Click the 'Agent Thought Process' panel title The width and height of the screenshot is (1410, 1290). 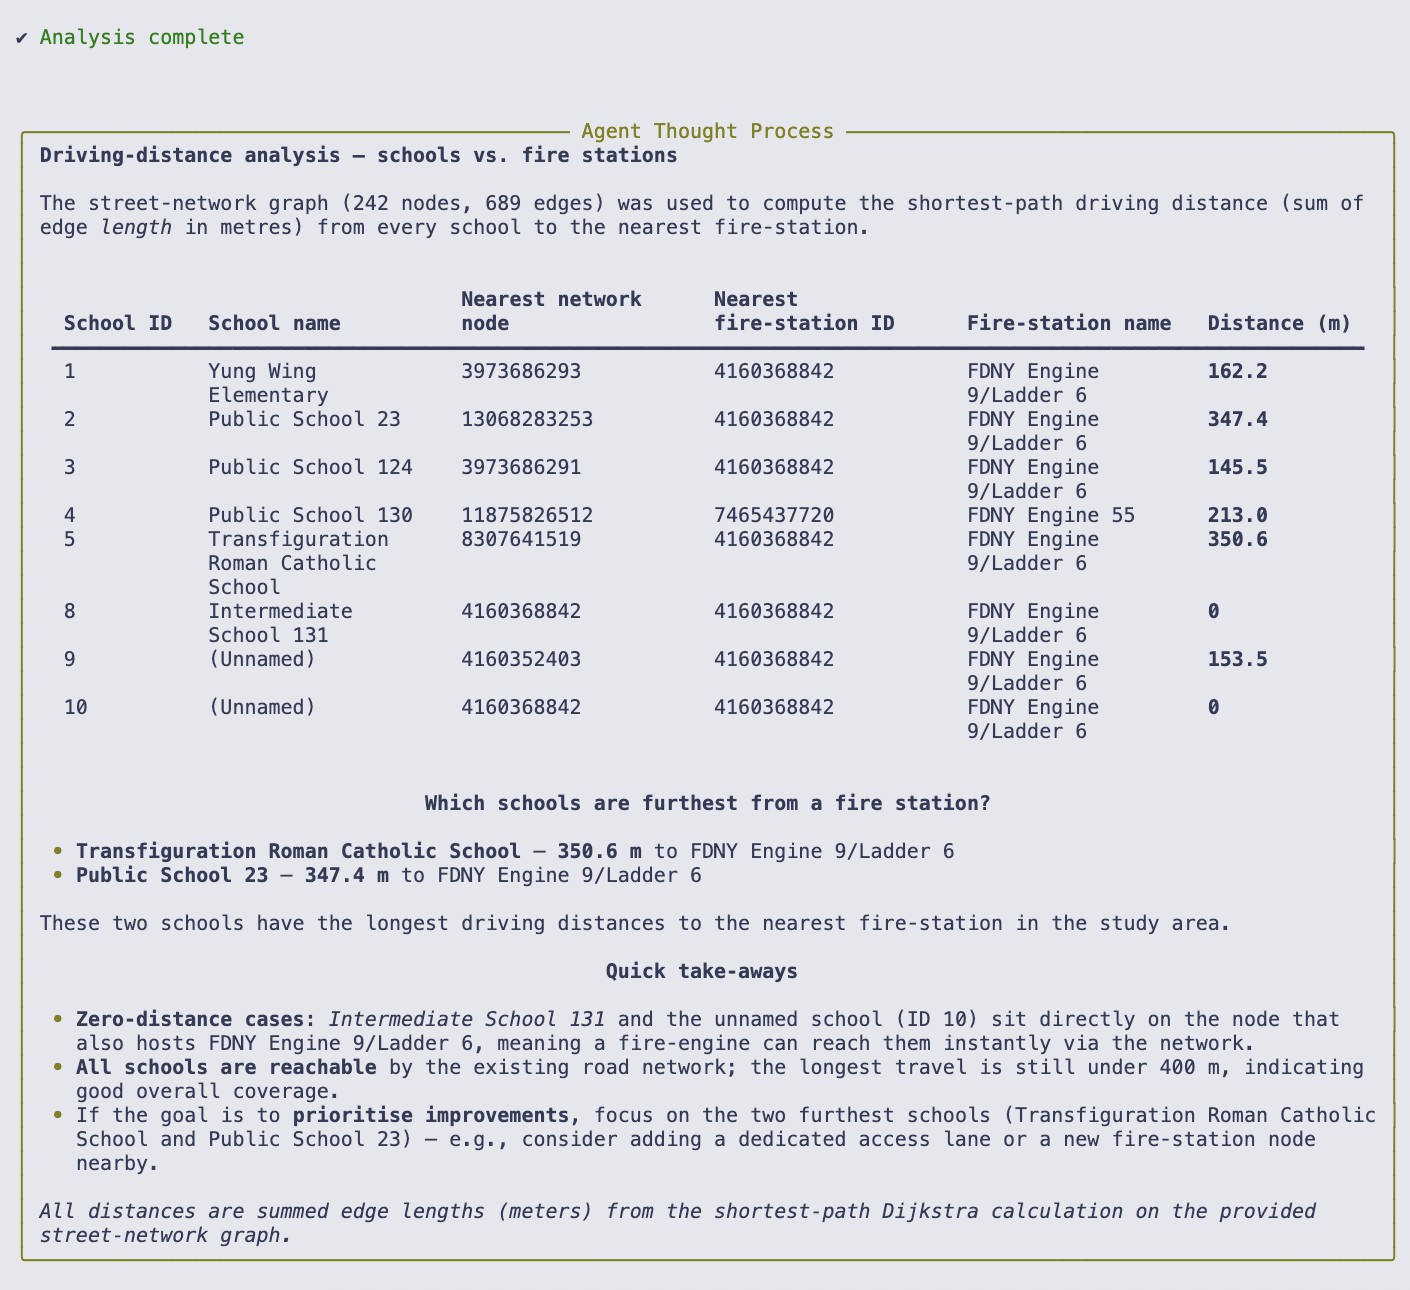point(707,131)
